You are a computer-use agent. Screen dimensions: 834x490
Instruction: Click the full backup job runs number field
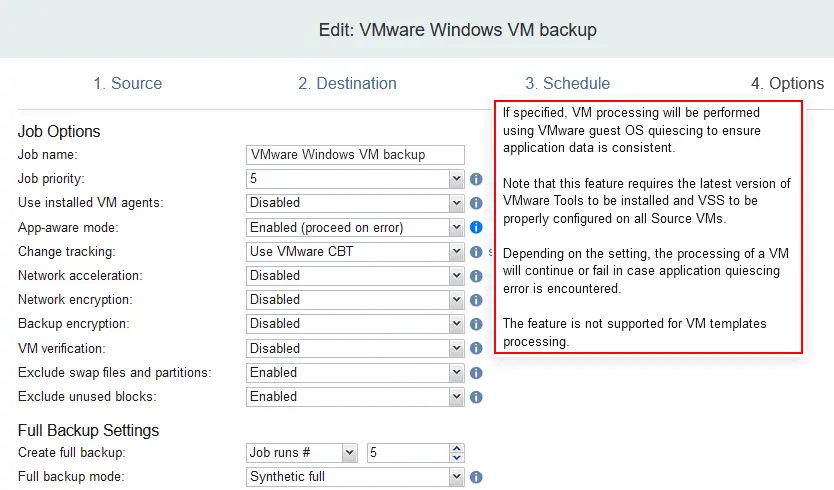pyautogui.click(x=408, y=453)
